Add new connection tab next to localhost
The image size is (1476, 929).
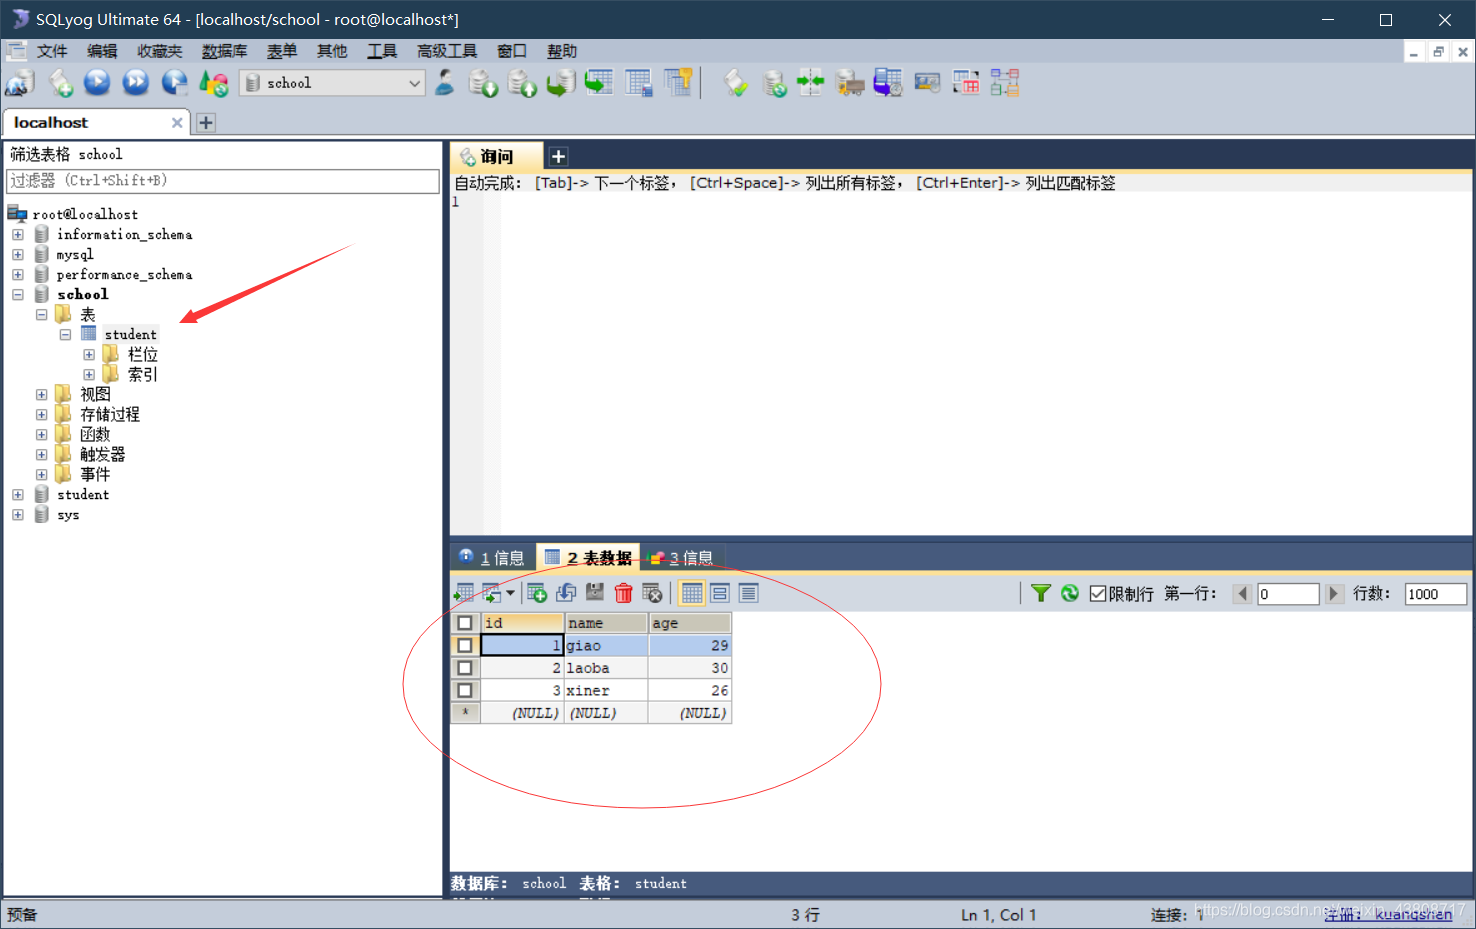point(206,122)
